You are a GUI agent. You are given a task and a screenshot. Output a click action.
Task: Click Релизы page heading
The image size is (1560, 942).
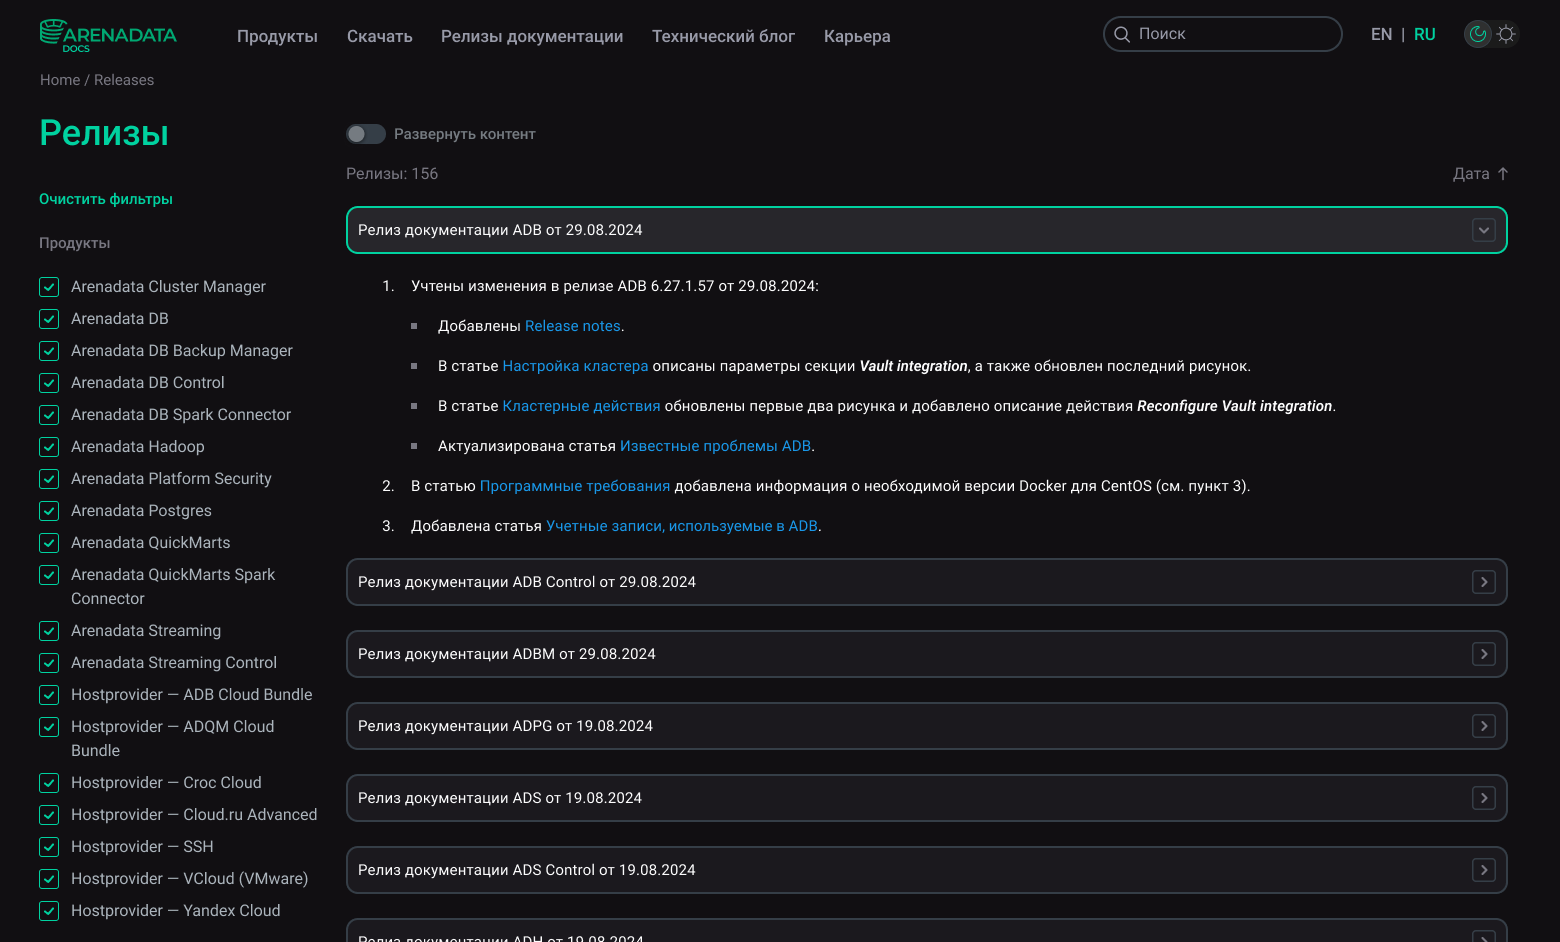(x=104, y=133)
